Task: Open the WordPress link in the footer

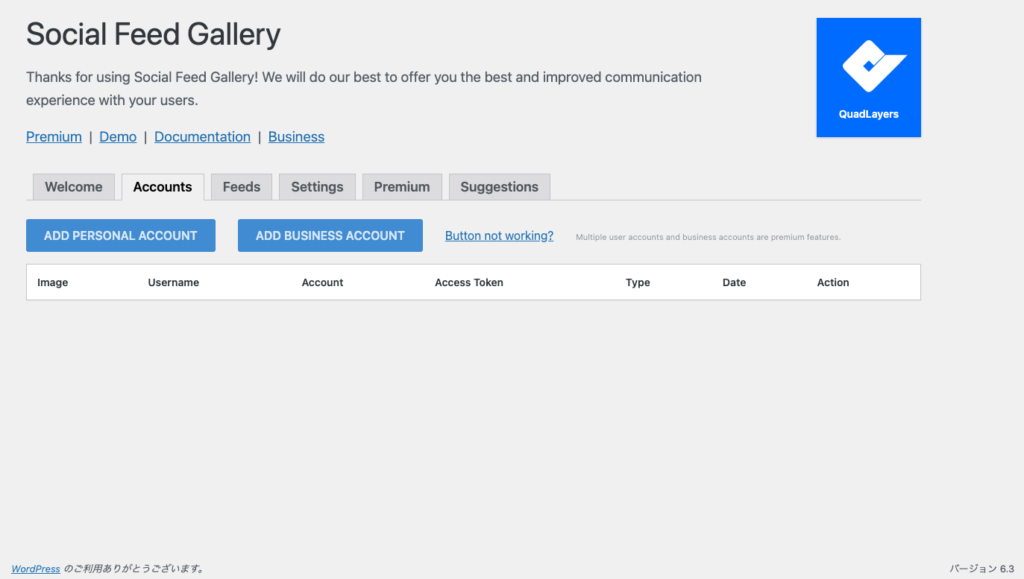Action: click(x=36, y=569)
